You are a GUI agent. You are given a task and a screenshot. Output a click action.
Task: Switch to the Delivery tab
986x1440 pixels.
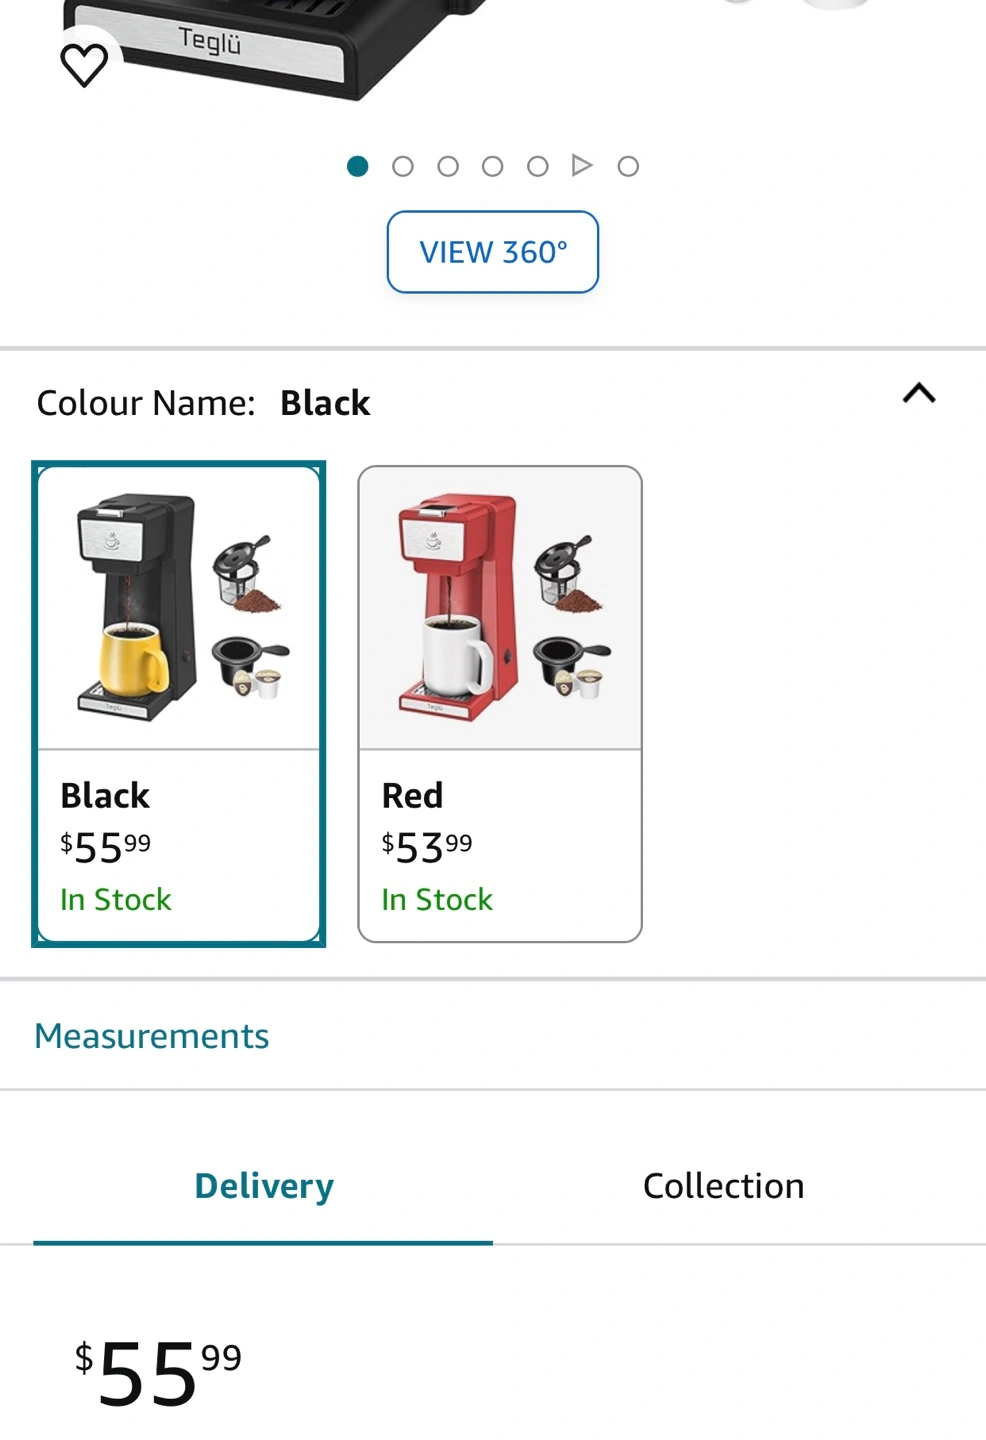[x=263, y=1186]
